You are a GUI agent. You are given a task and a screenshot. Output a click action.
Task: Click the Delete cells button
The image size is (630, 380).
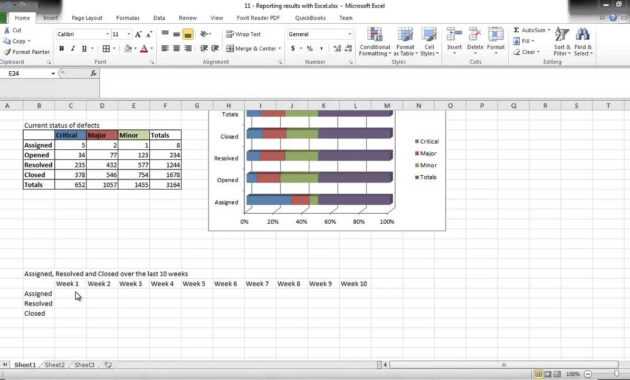point(475,41)
